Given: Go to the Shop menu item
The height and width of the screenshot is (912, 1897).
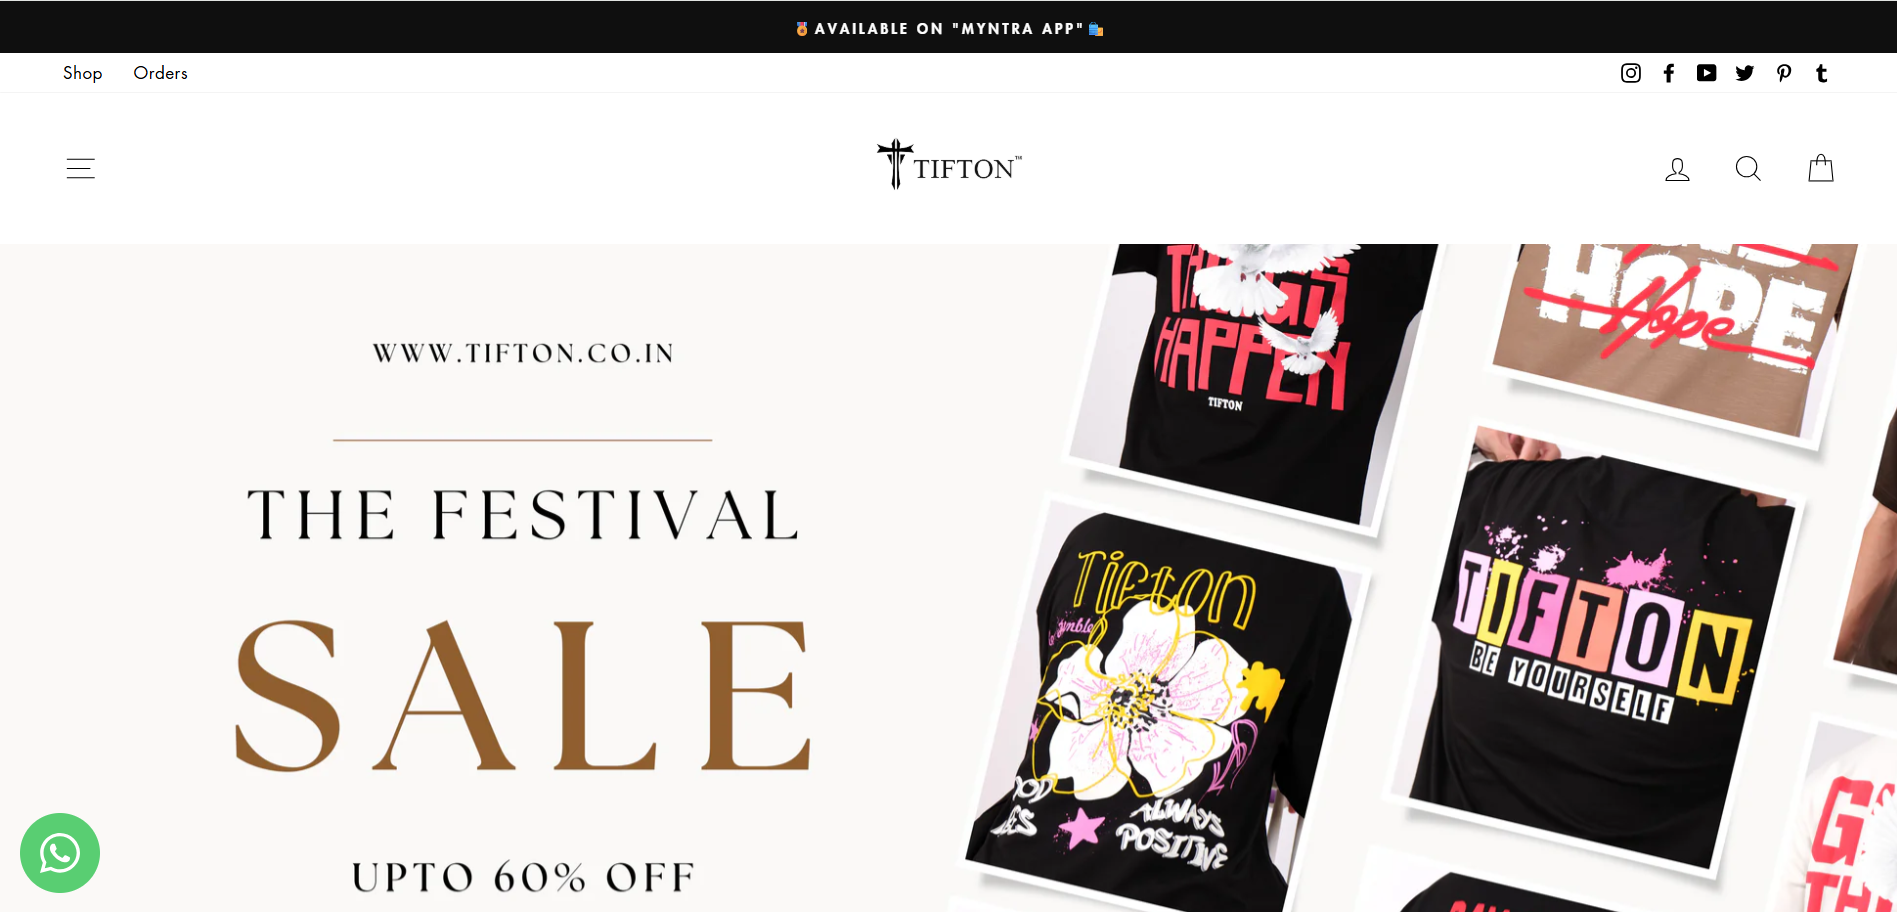Looking at the screenshot, I should click(82, 73).
